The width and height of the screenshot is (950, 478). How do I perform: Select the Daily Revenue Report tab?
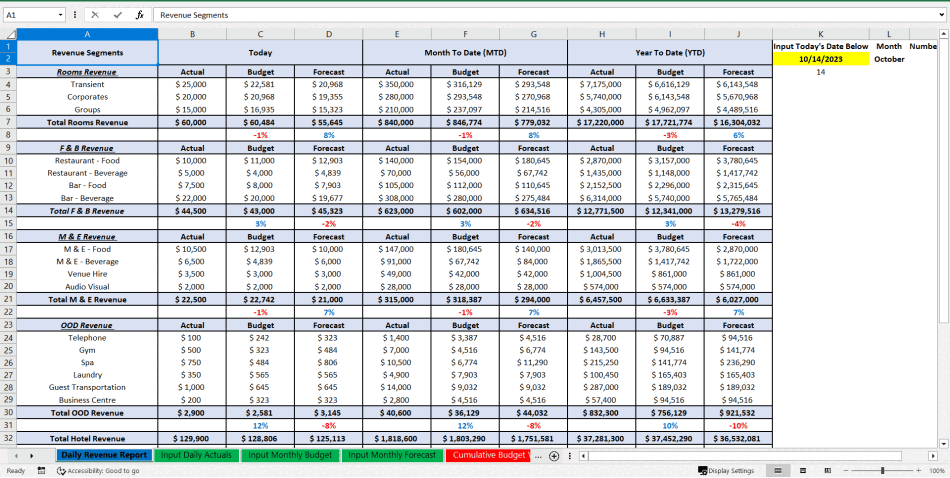104,455
